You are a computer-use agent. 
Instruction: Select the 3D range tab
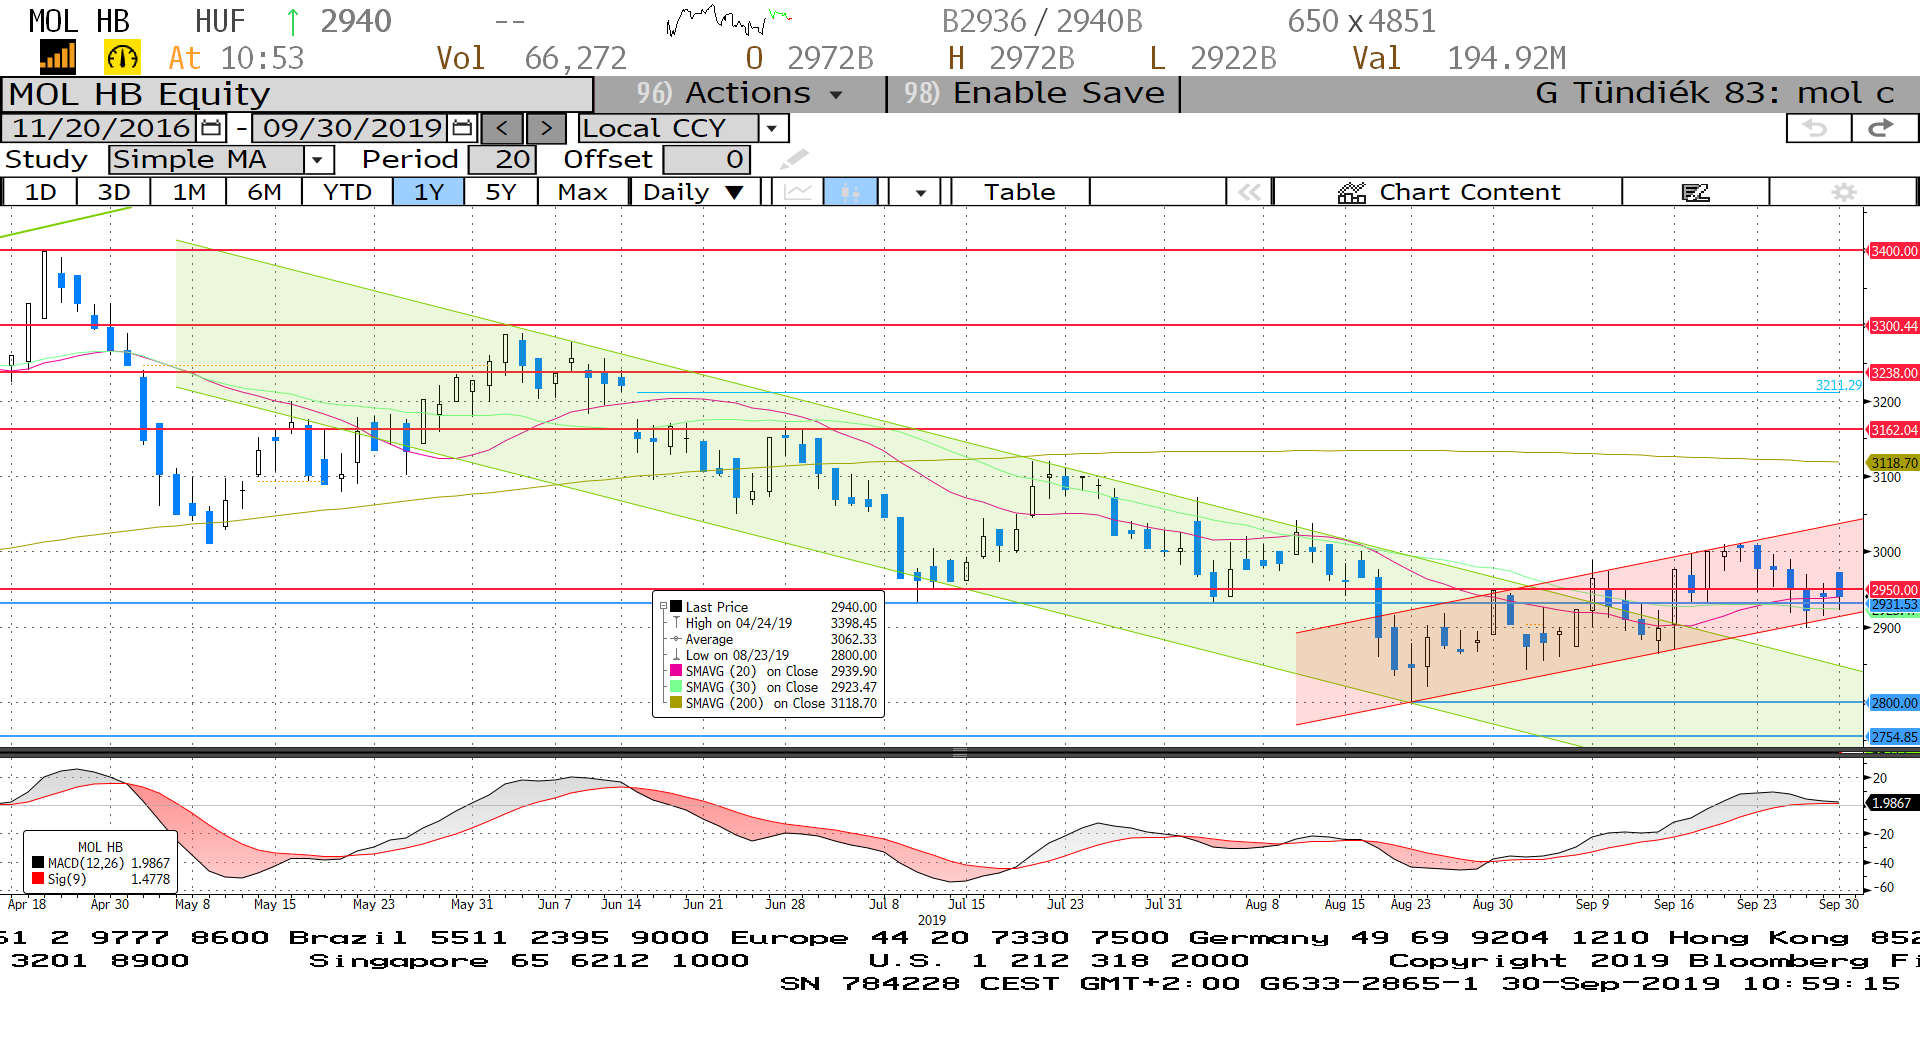[x=113, y=192]
